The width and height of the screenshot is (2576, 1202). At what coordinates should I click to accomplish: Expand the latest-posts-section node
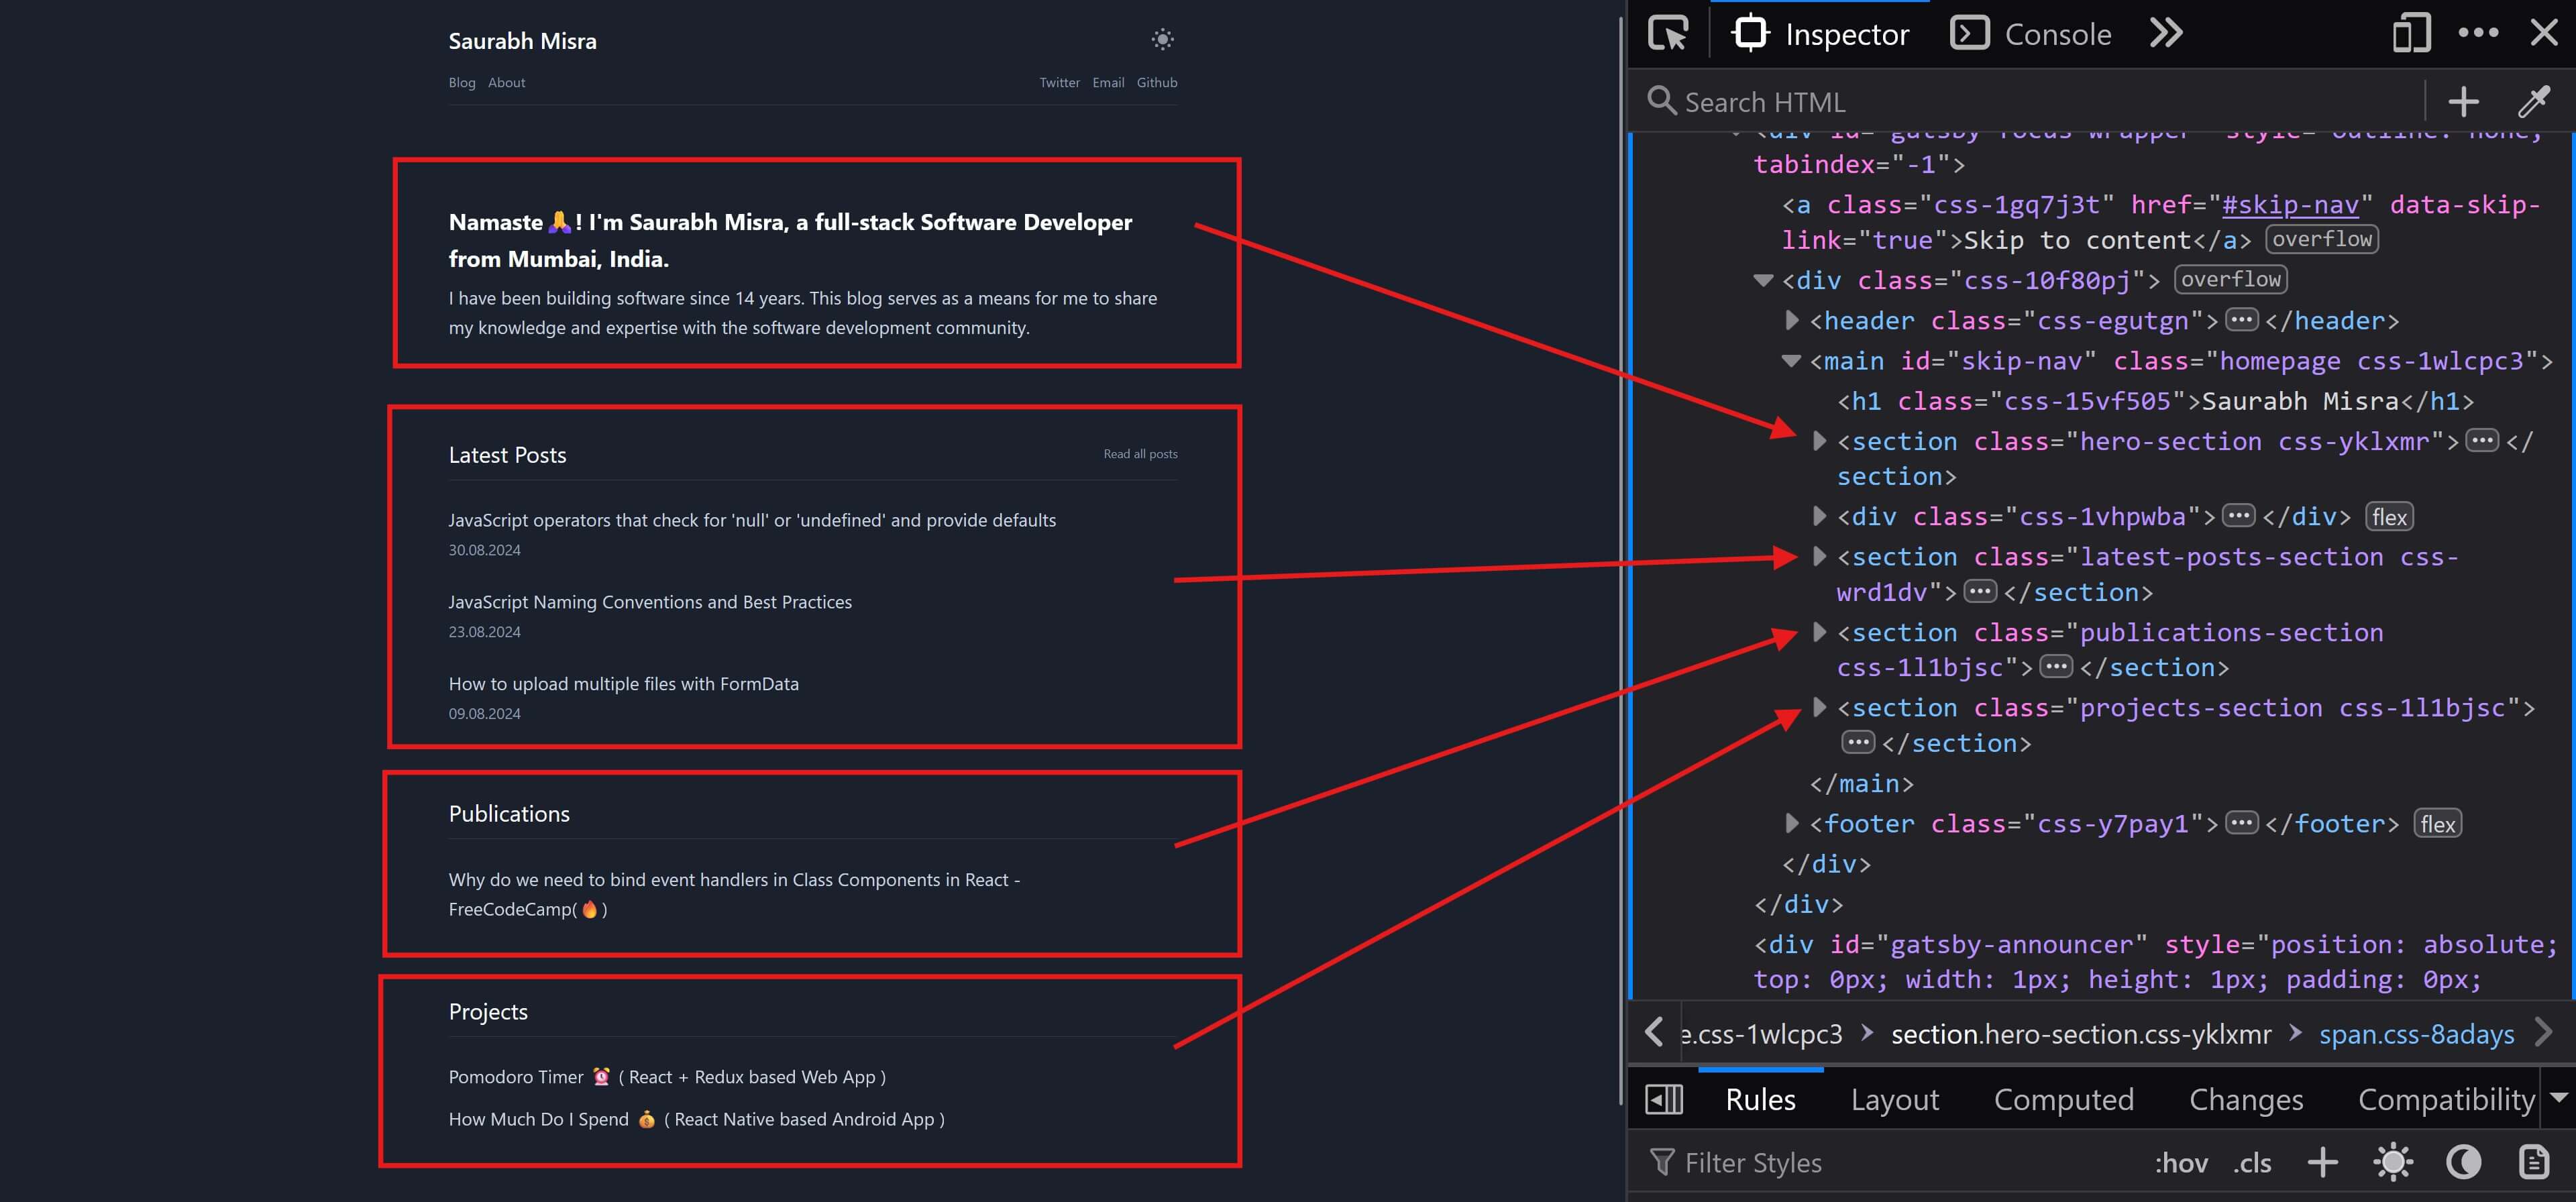coord(1820,556)
